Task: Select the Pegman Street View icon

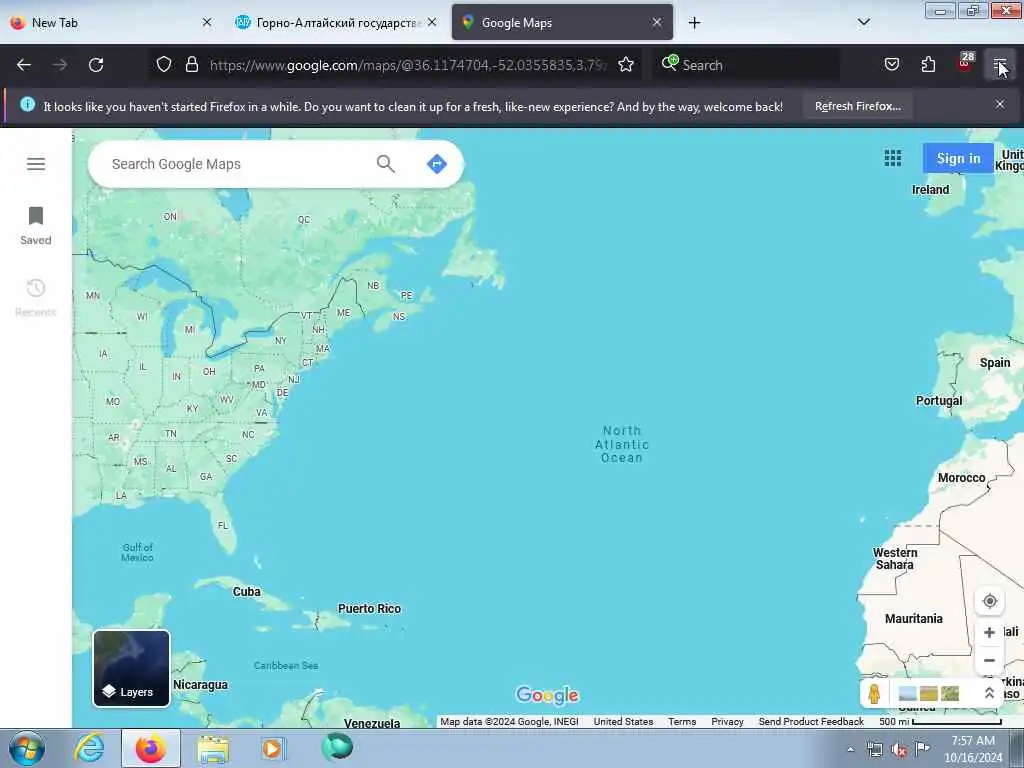Action: click(x=874, y=694)
